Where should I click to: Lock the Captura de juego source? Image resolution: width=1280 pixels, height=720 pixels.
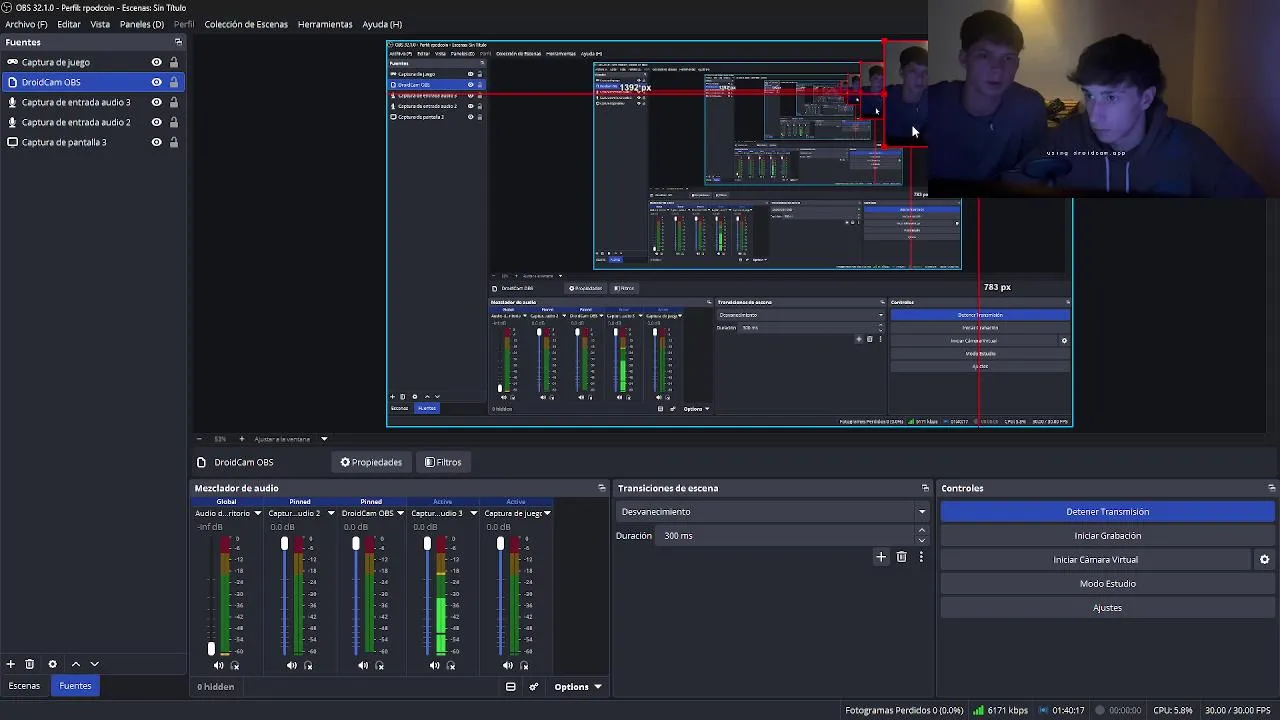point(173,62)
